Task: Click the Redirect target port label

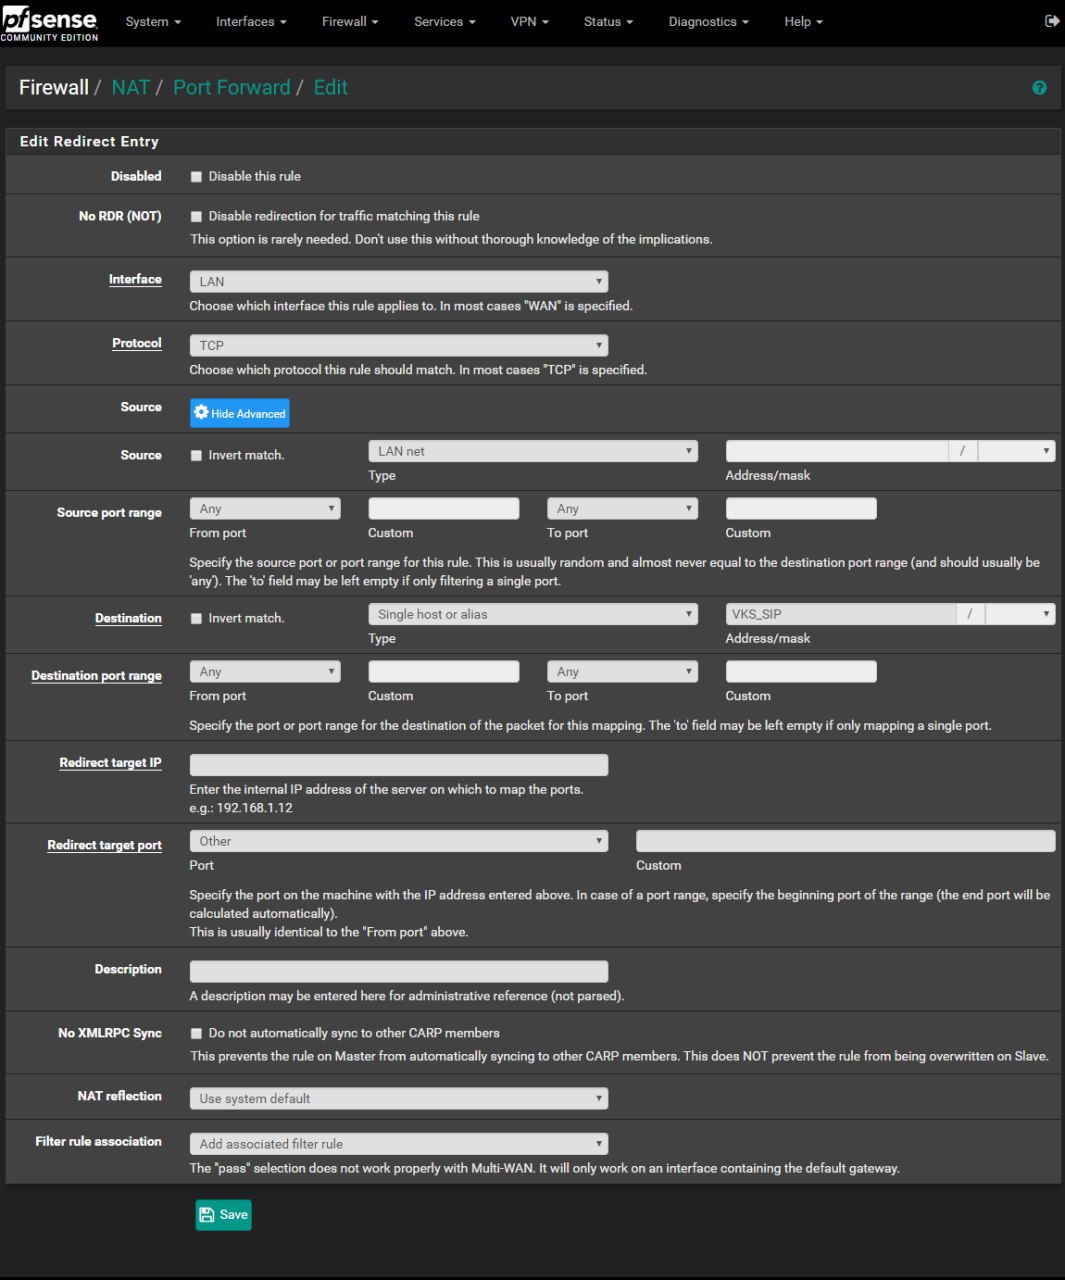Action: 104,846
